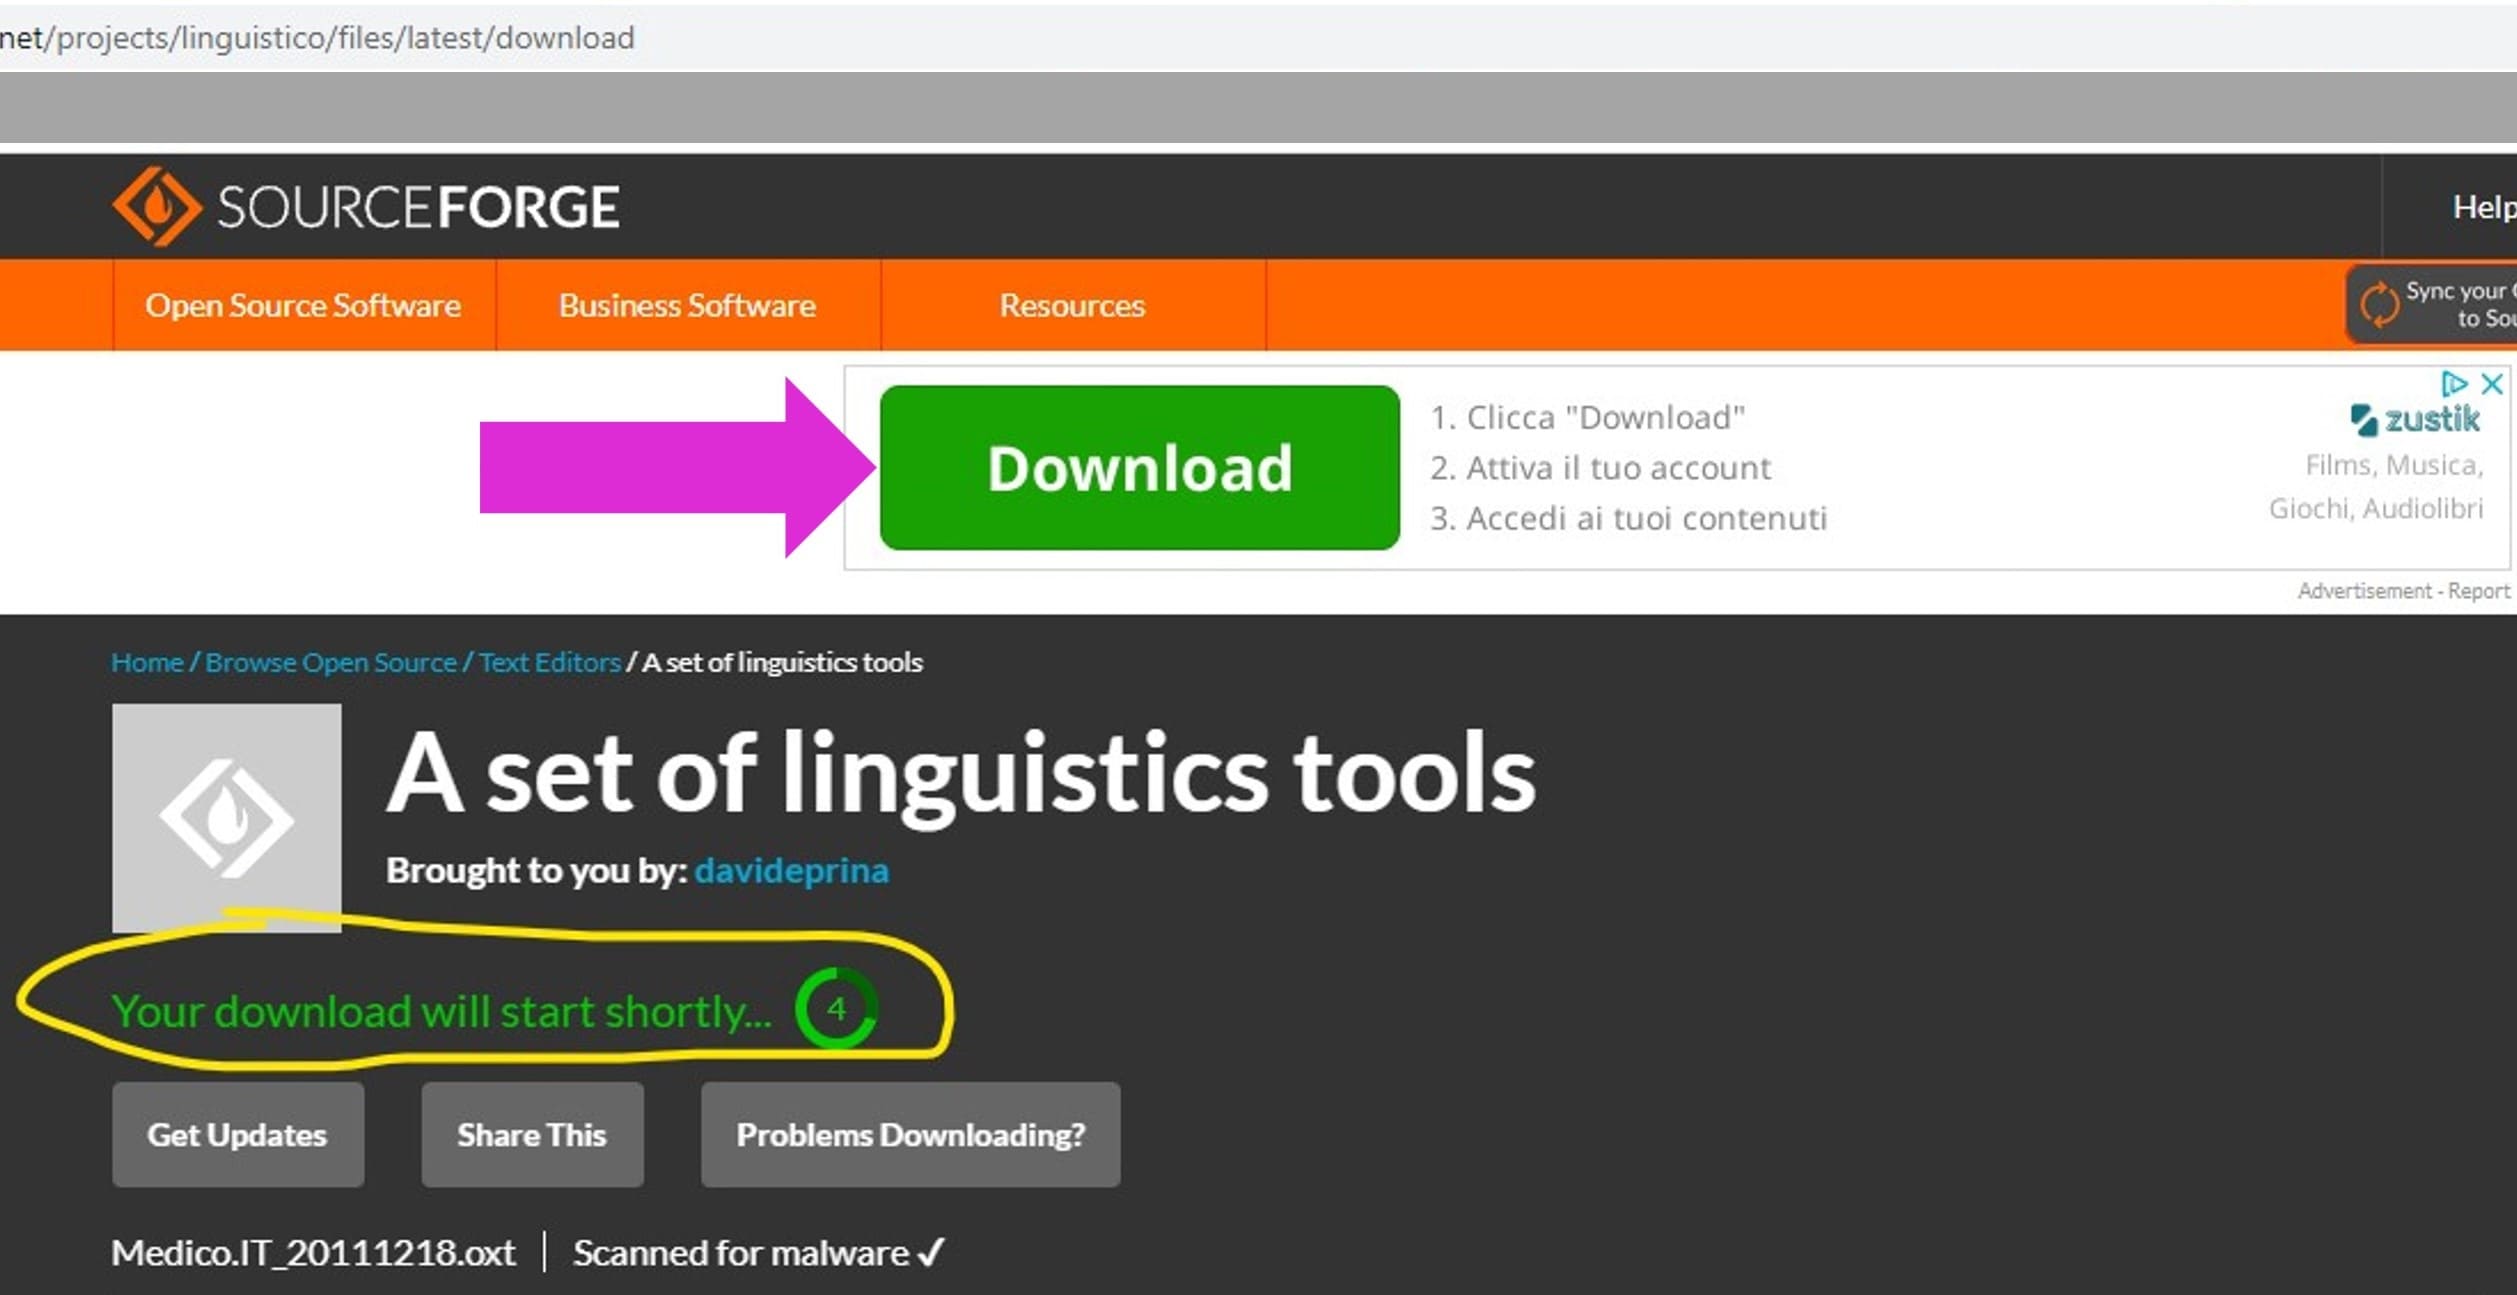Open Text Editors breadcrumb link
Viewport: 2517px width, 1295px height.
[x=550, y=662]
